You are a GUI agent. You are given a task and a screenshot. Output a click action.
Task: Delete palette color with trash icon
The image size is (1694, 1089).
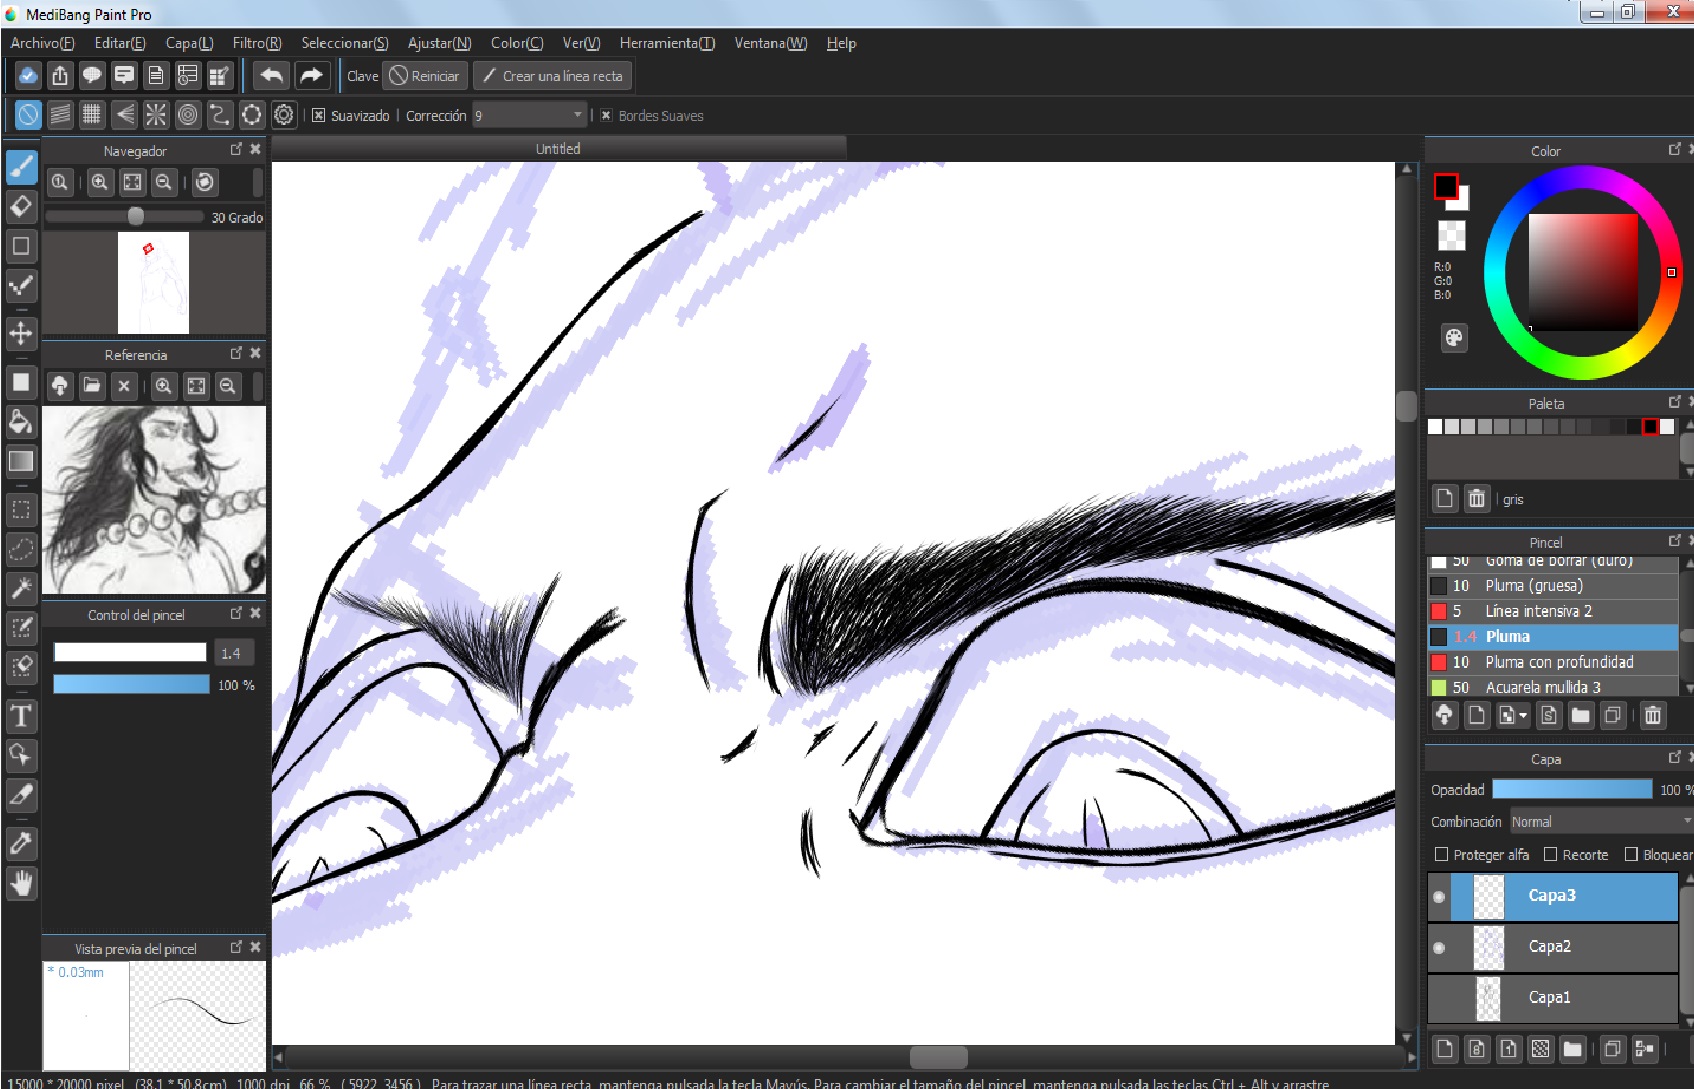[x=1477, y=498]
